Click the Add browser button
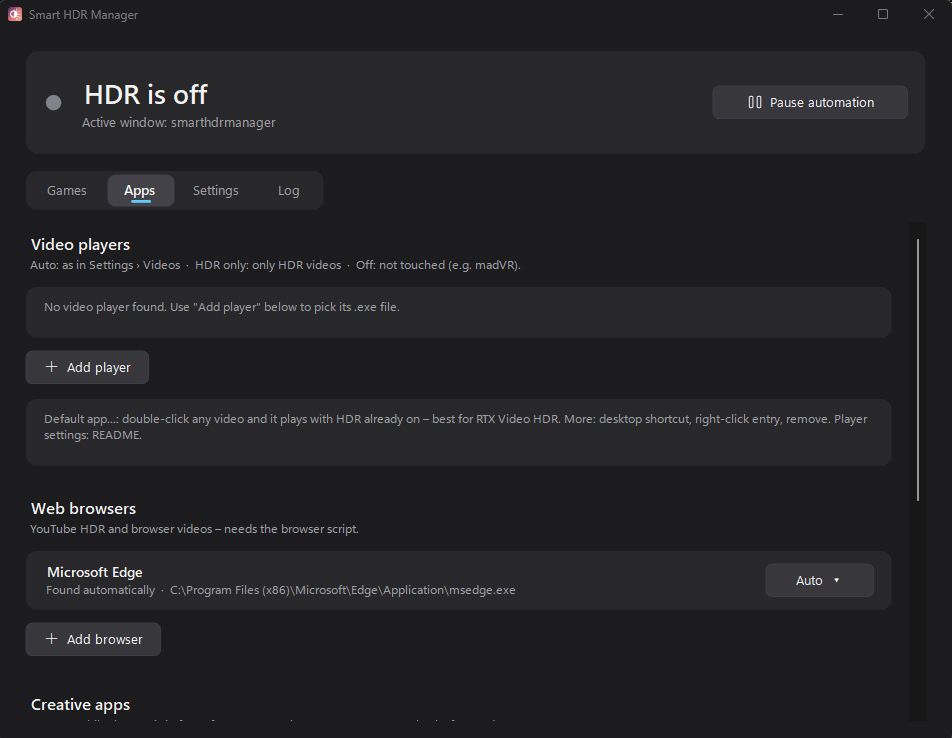 tap(94, 639)
